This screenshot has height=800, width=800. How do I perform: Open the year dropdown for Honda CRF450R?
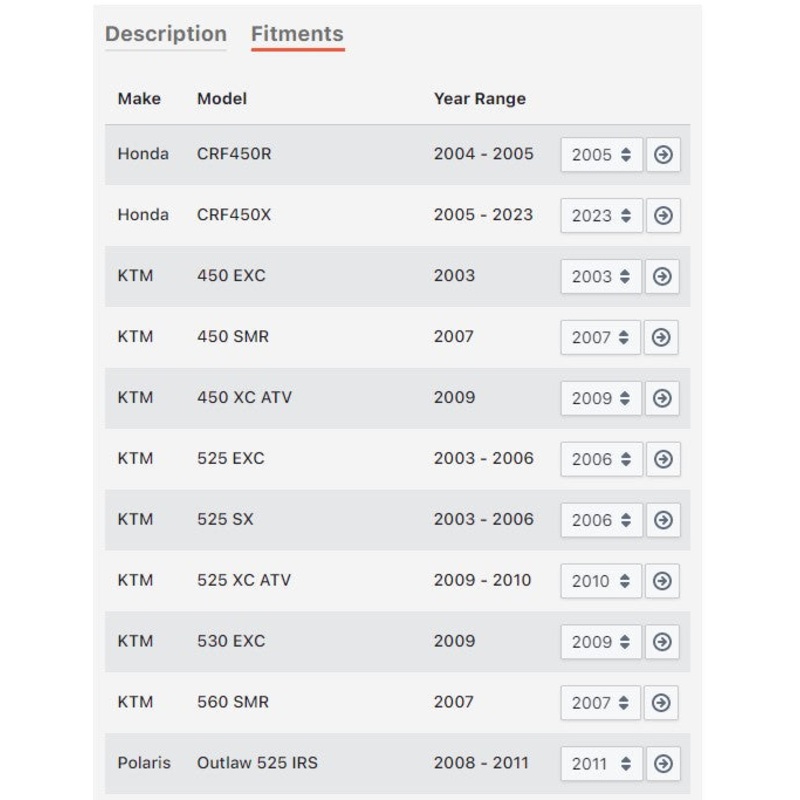pos(602,155)
